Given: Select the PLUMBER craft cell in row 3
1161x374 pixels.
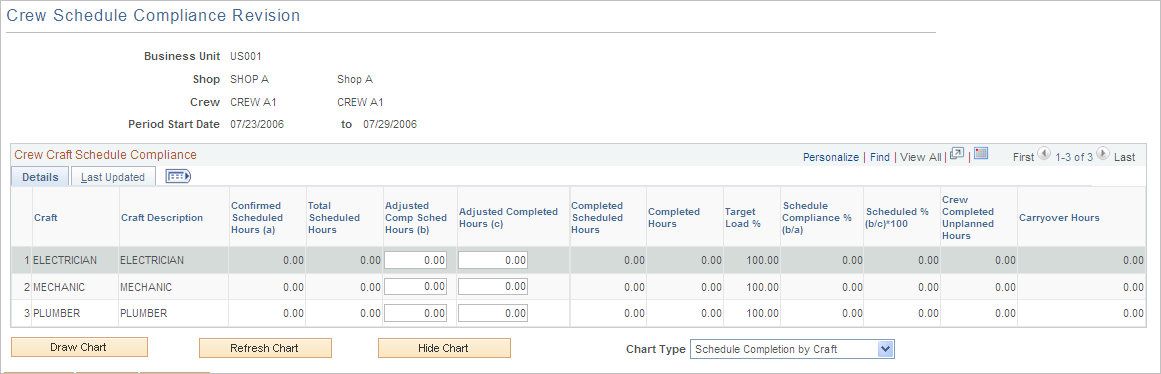Looking at the screenshot, I should [57, 313].
